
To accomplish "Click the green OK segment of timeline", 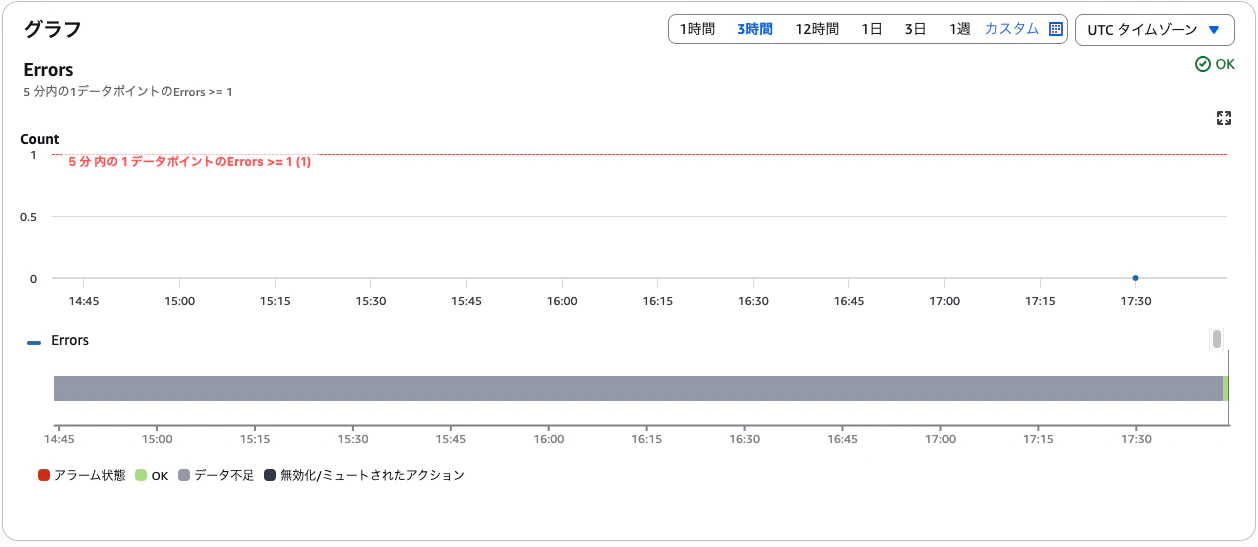I will [x=1225, y=388].
